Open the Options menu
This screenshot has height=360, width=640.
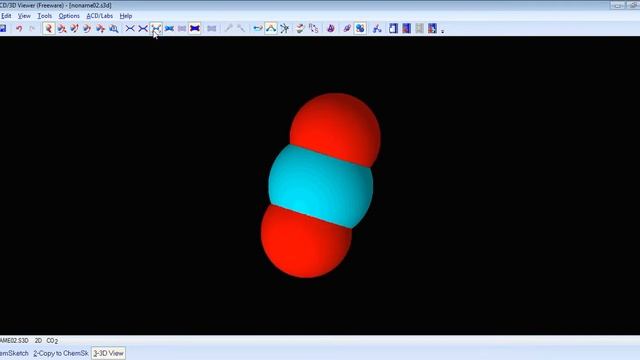69,16
